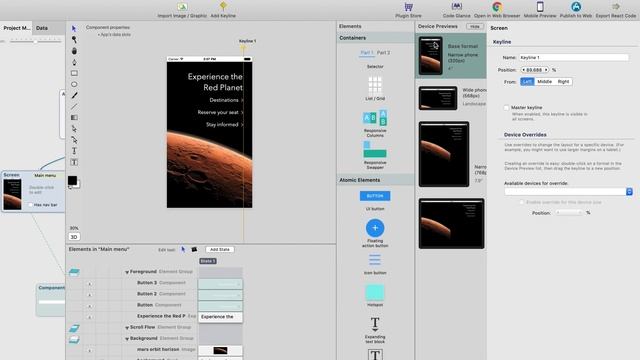The height and width of the screenshot is (360, 640).
Task: Set keyline From to Left
Action: (527, 82)
